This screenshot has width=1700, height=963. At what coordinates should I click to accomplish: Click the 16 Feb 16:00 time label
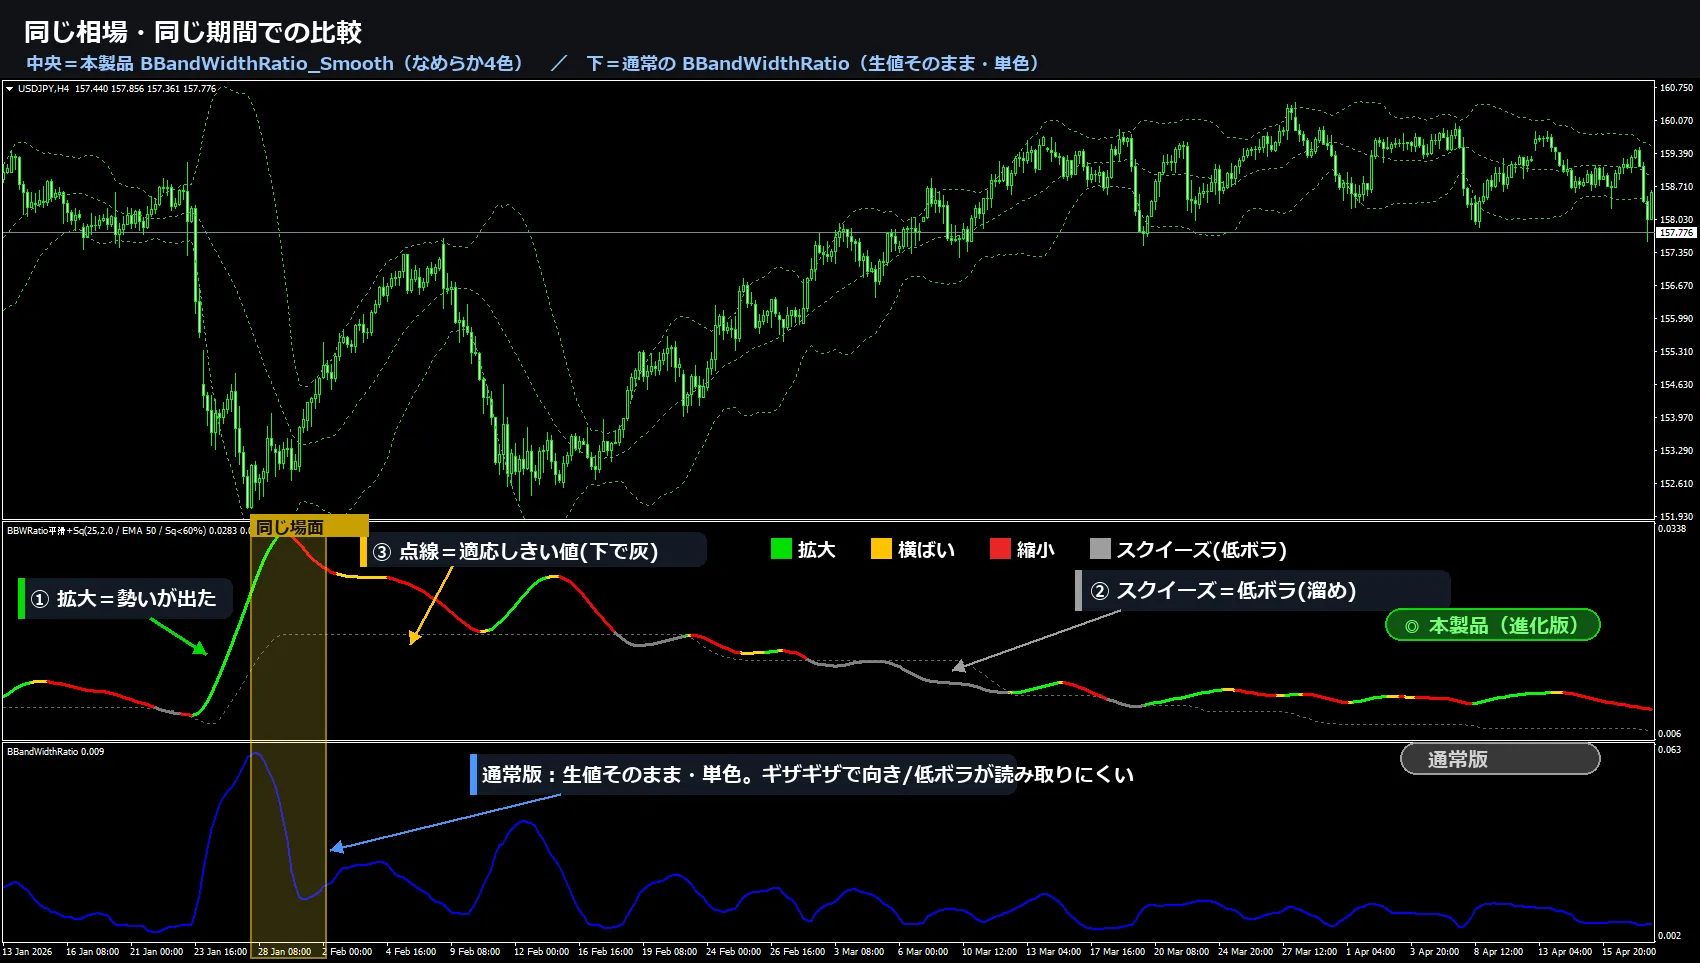click(605, 952)
